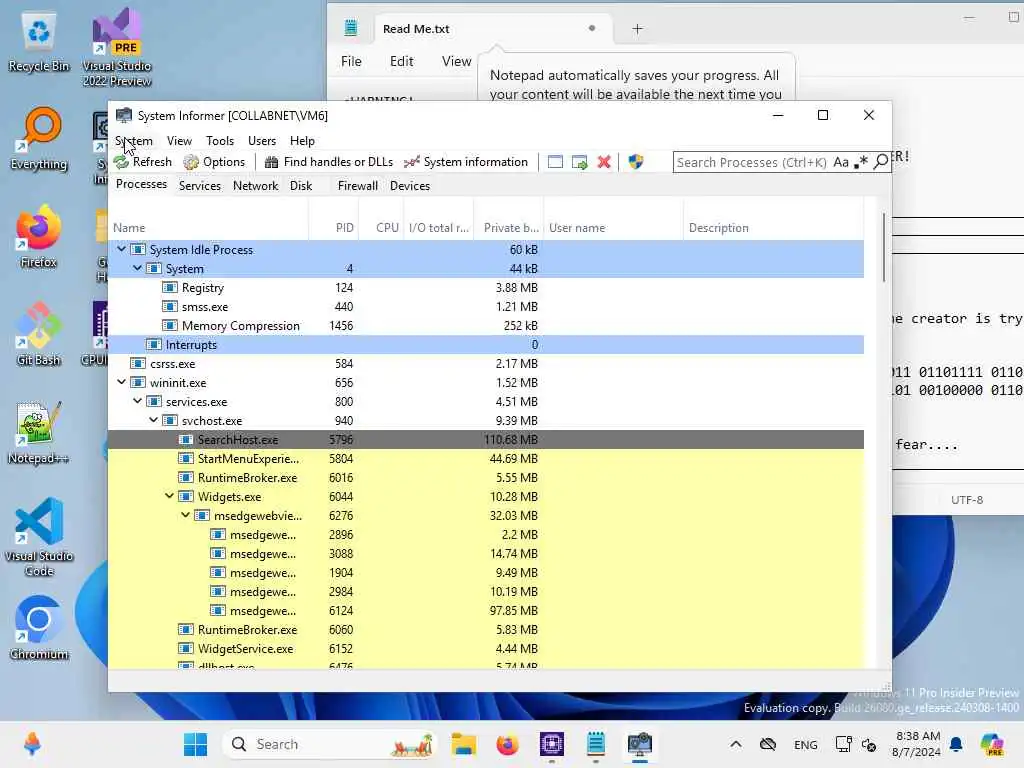Select Memory Compression process row

486,325
